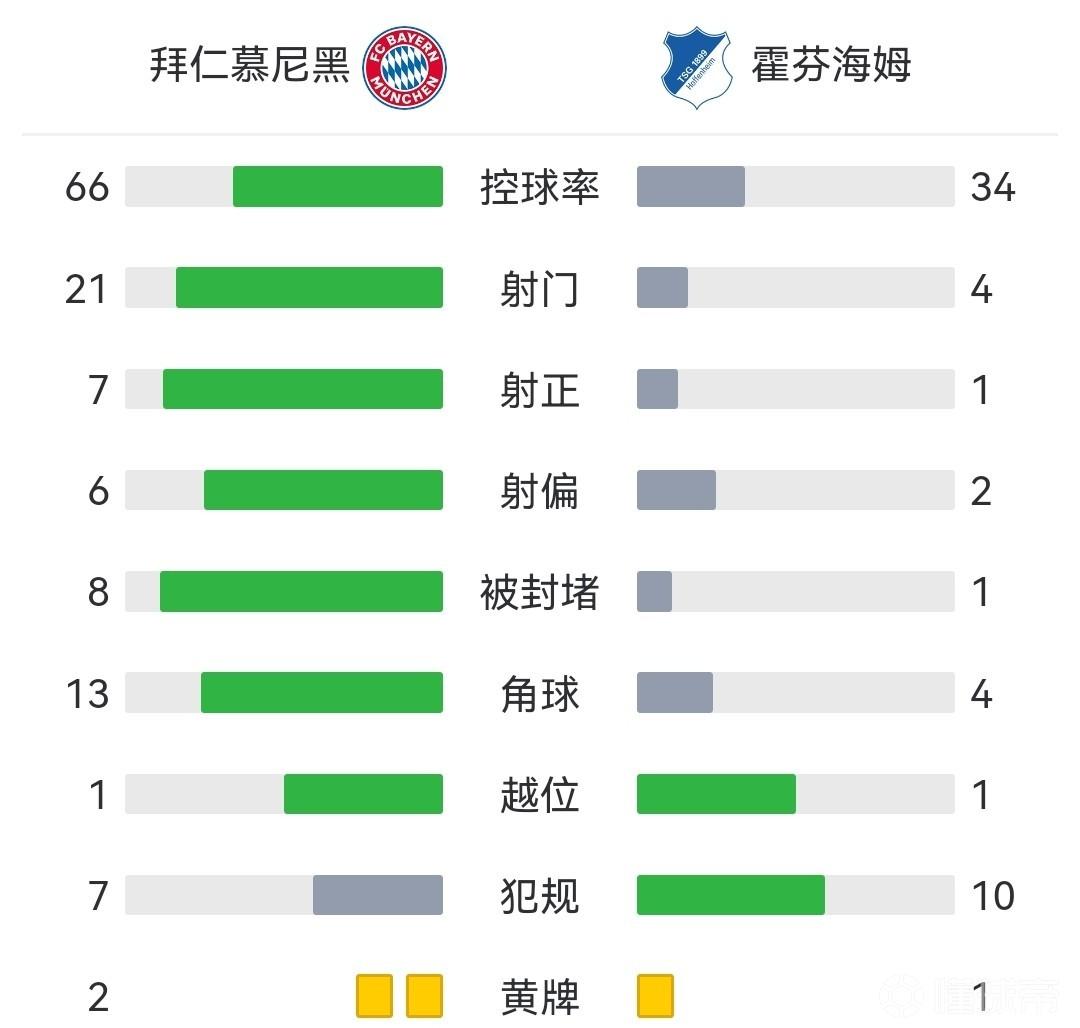Click Bayern's green 被封堵 blocked bar
The height and width of the screenshot is (1028, 1080).
click(301, 592)
